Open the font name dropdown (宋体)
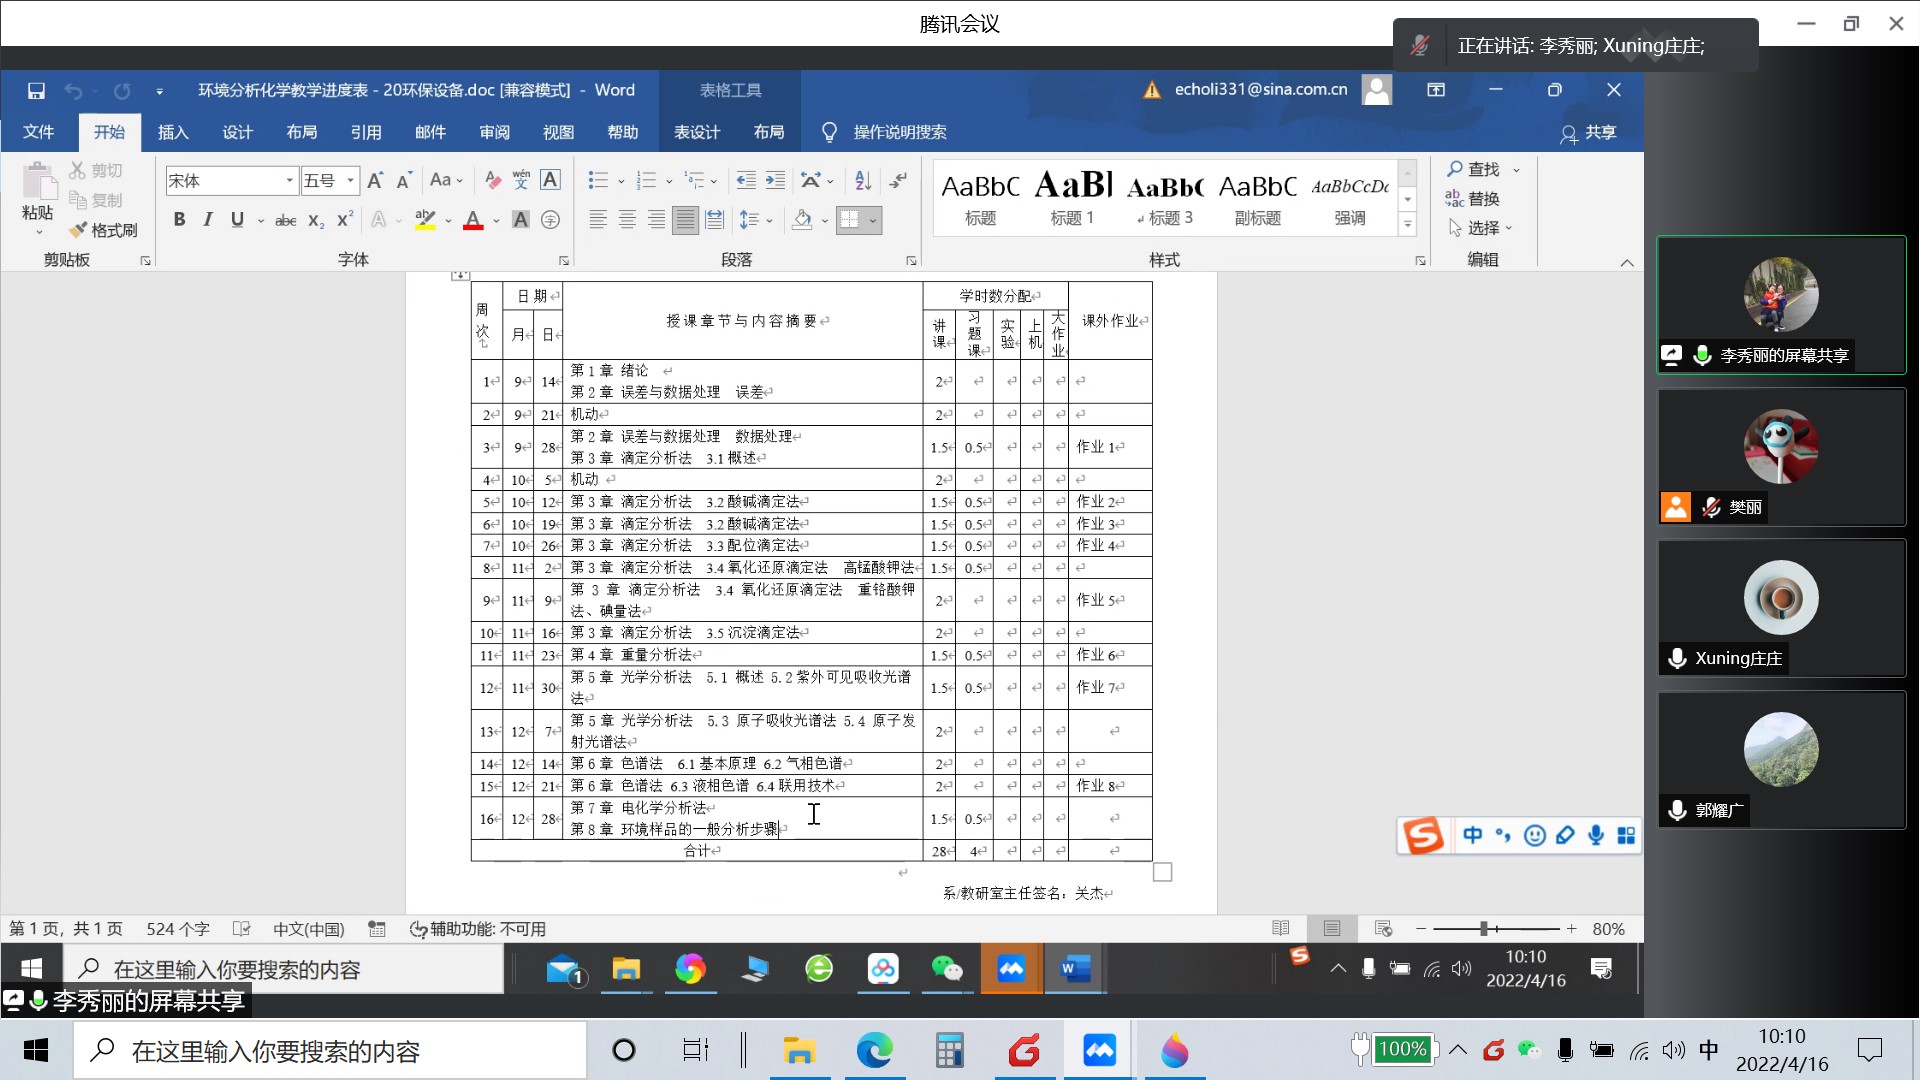 (289, 181)
